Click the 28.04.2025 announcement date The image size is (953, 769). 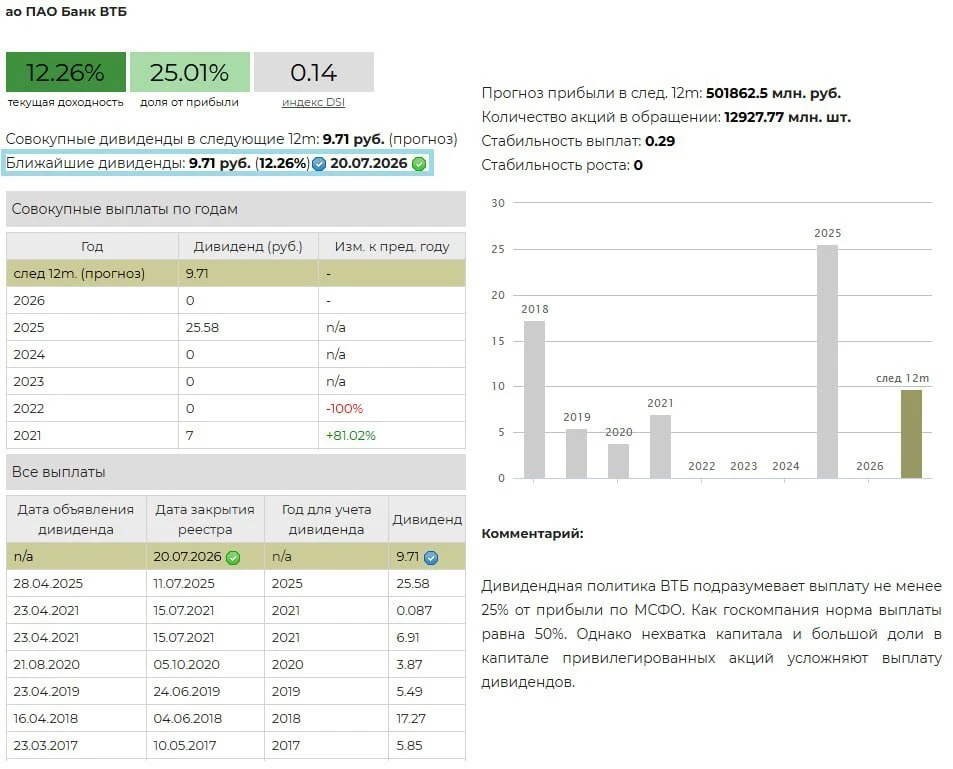(48, 584)
